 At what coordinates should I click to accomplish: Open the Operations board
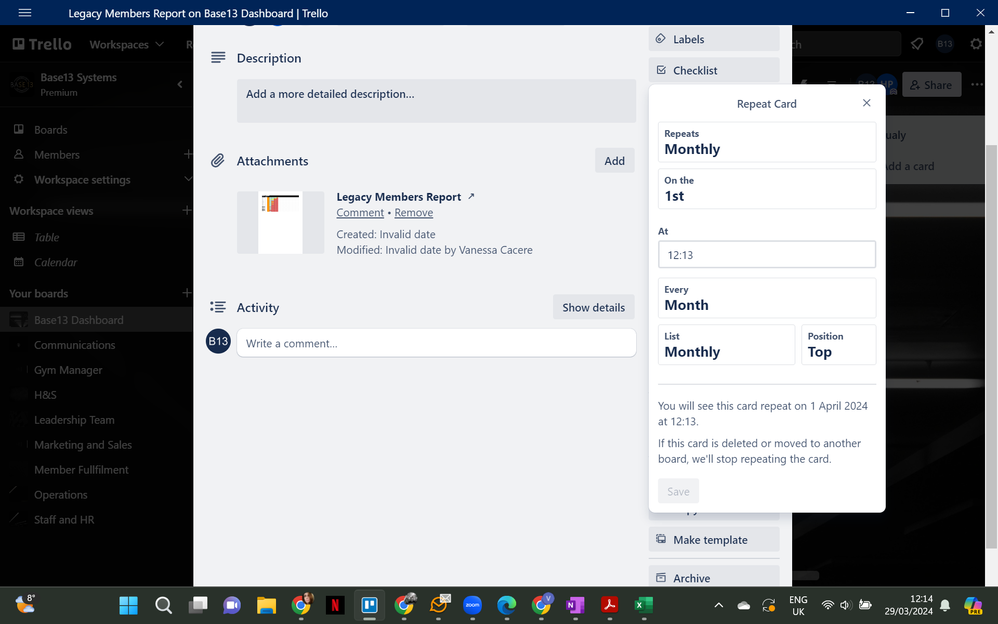[60, 495]
